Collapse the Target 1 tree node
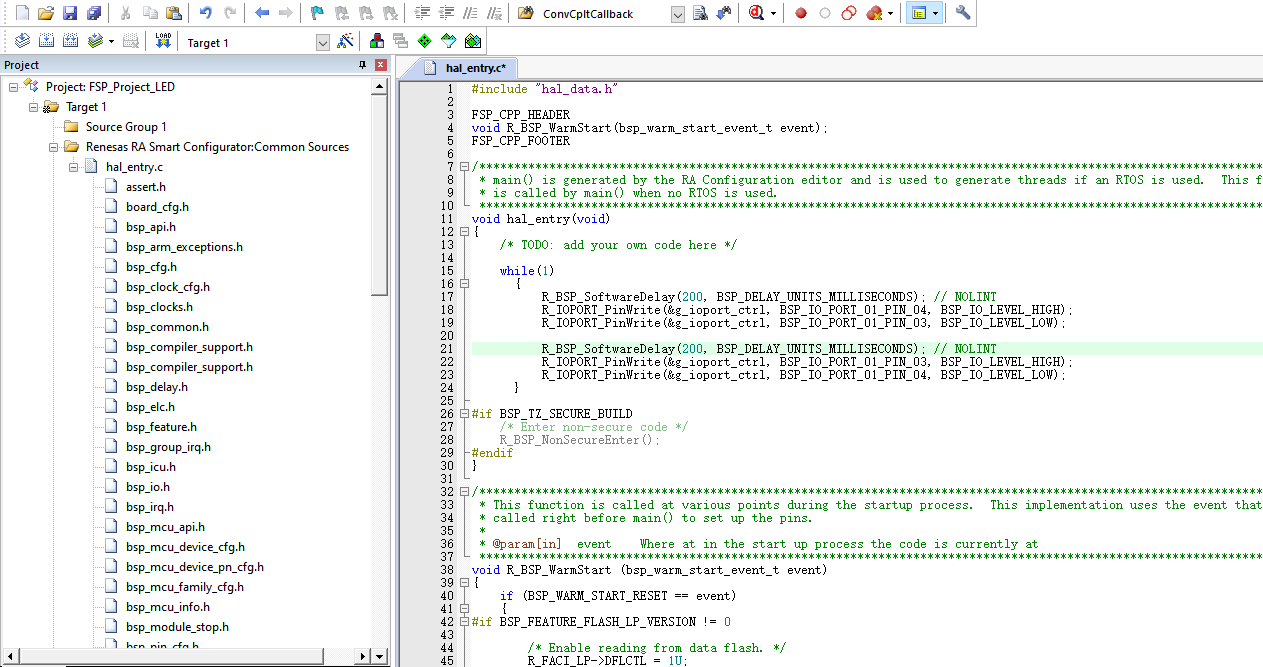This screenshot has height=667, width=1263. click(x=34, y=107)
